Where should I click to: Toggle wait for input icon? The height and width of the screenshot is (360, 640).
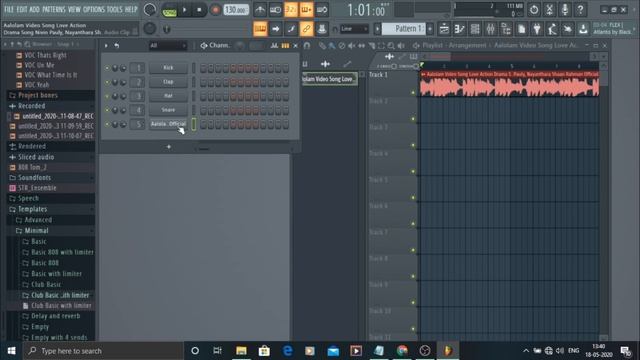(275, 9)
